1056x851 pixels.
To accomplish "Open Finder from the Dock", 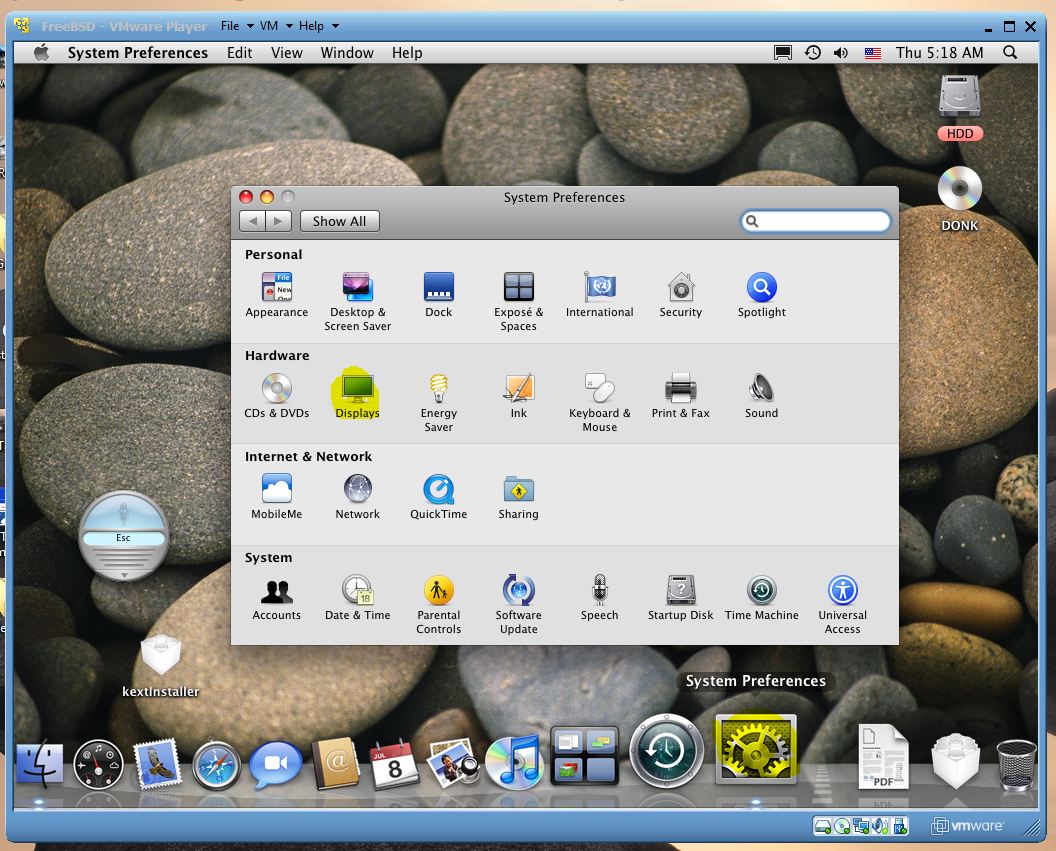I will pos(40,765).
